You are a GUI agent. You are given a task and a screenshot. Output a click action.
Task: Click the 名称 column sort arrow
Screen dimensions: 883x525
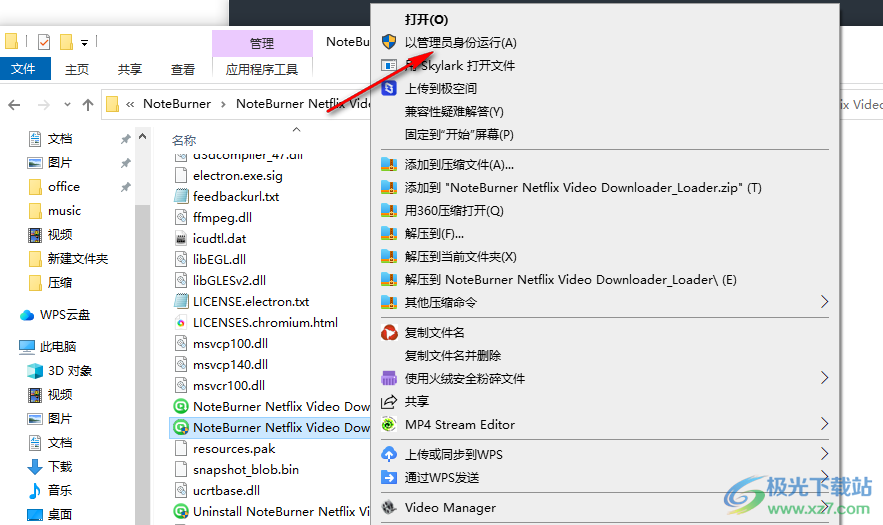[297, 130]
